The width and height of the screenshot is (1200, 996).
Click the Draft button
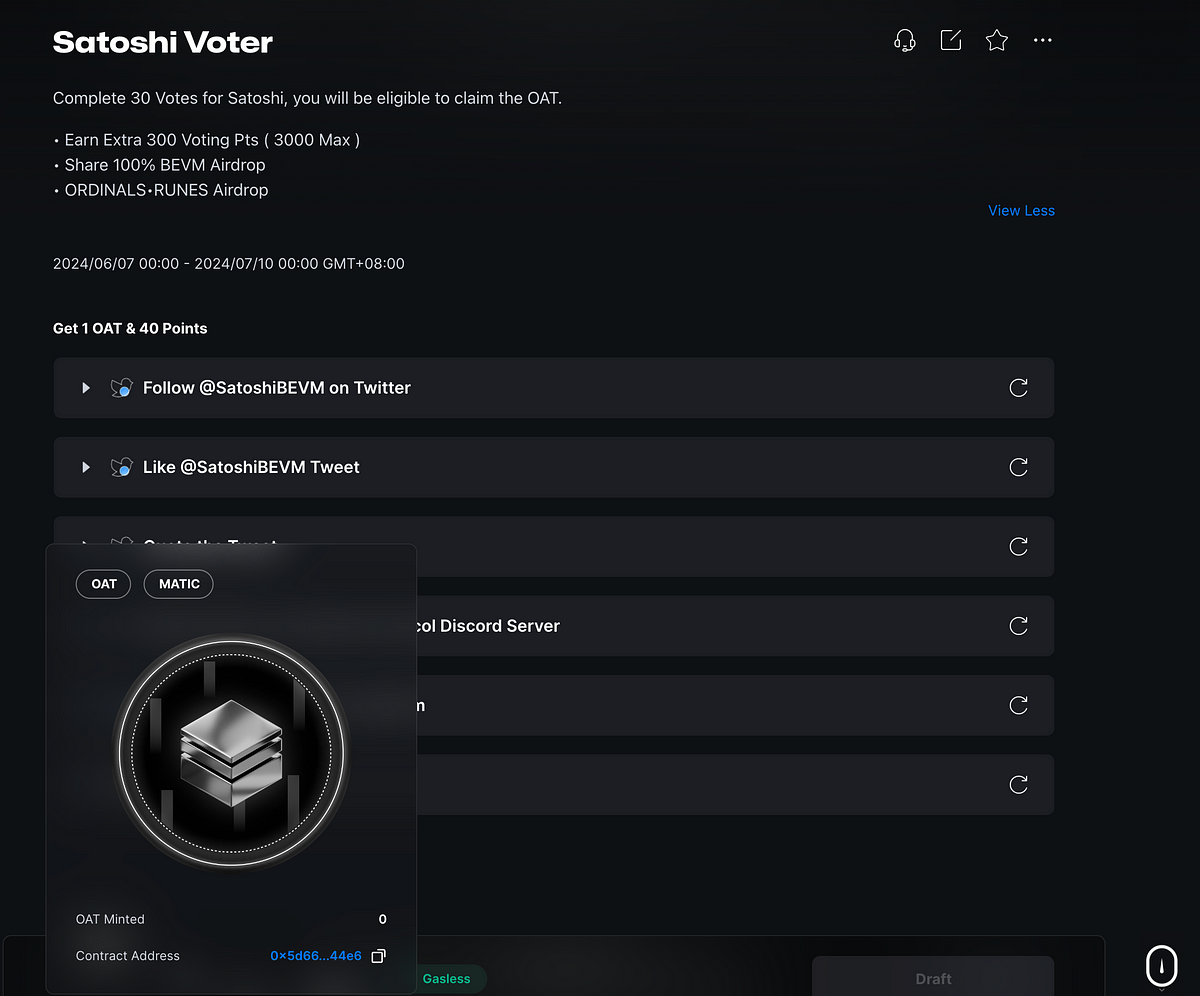(933, 977)
